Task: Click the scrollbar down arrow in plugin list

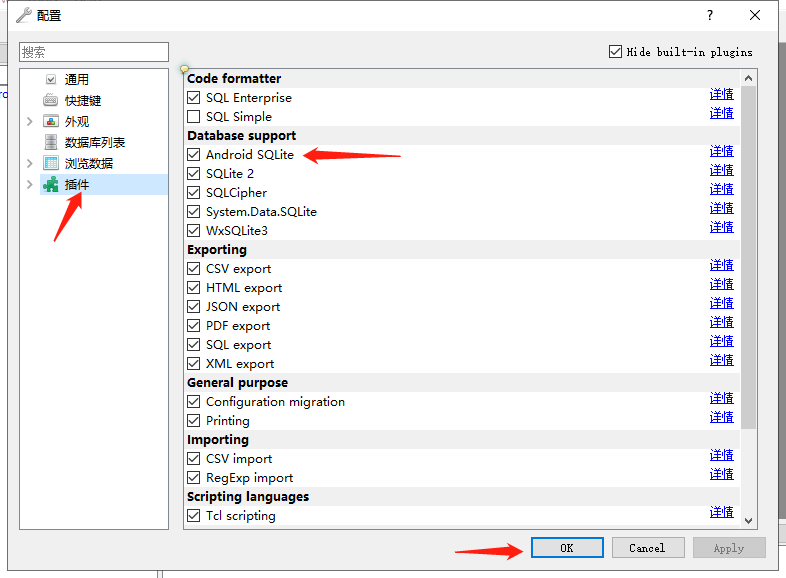Action: point(748,520)
